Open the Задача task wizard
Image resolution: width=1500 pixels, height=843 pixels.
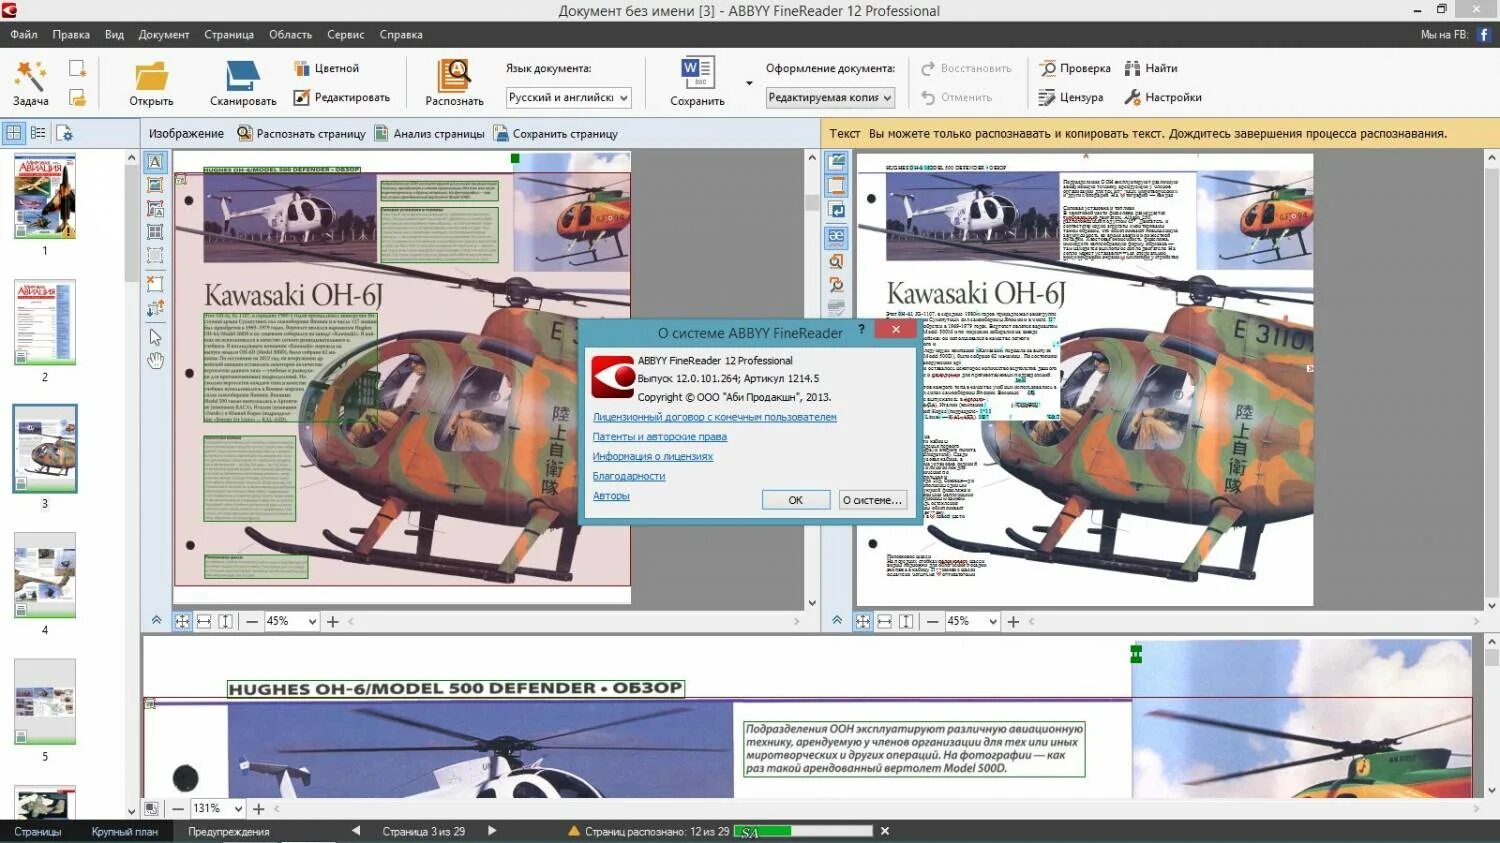(30, 82)
